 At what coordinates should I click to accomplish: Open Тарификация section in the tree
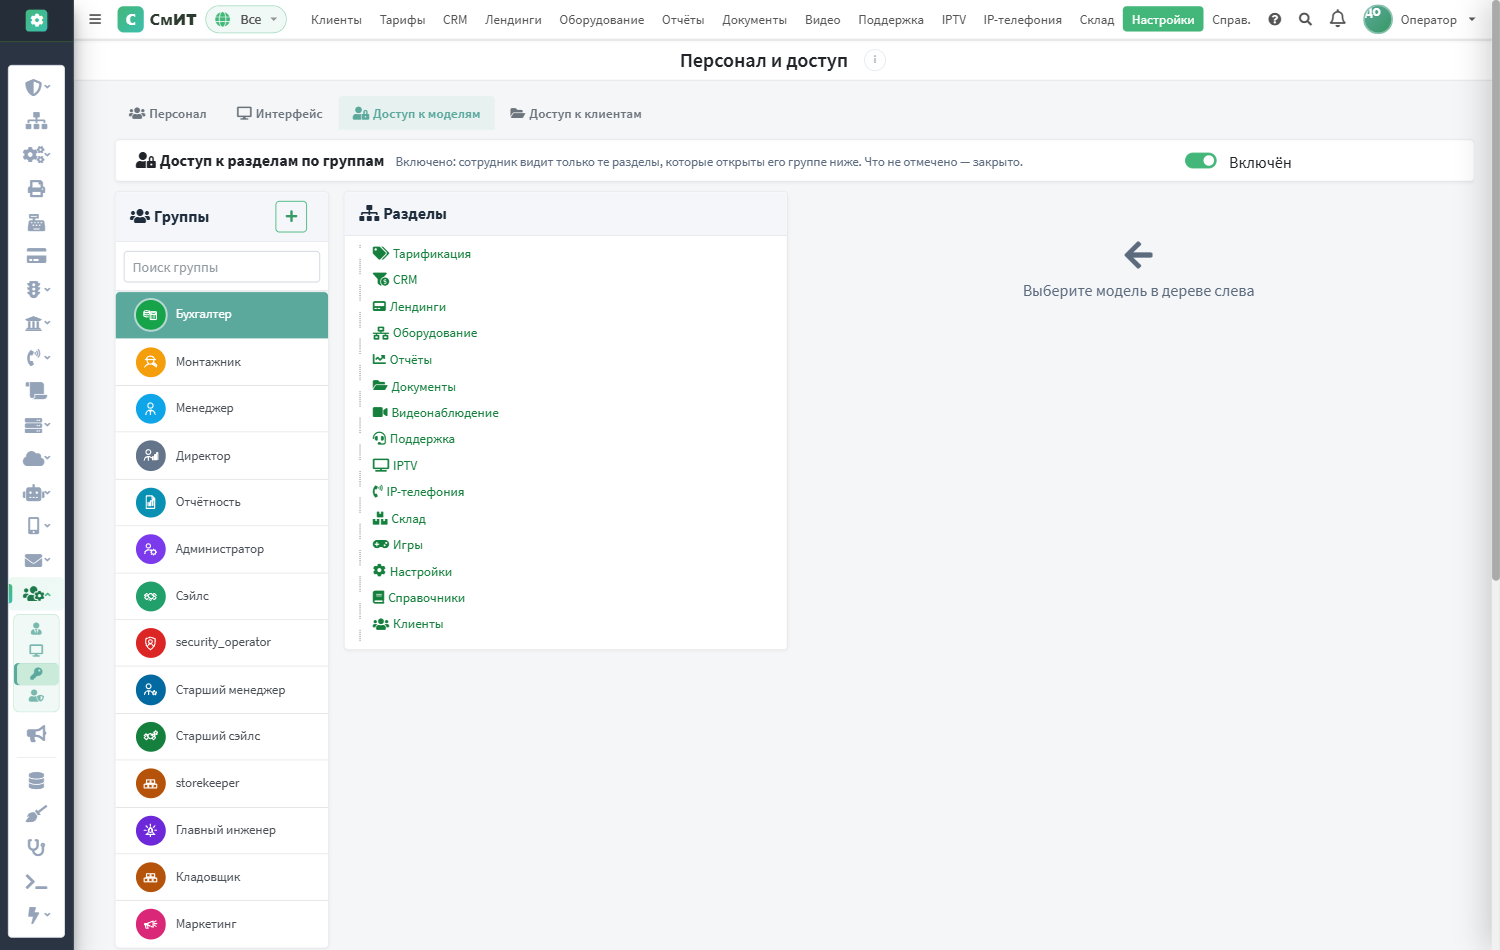point(431,254)
